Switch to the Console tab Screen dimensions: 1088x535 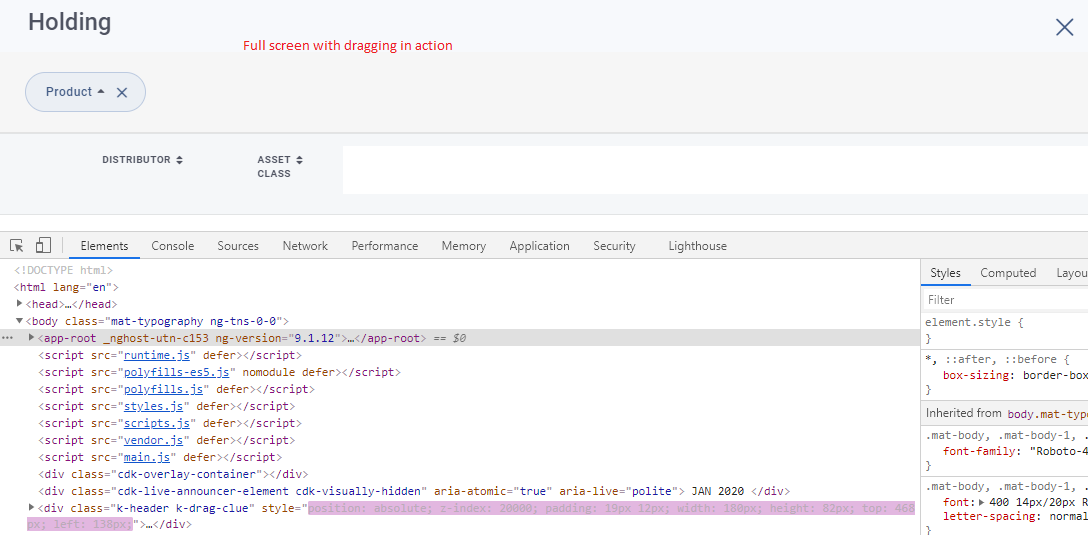173,246
